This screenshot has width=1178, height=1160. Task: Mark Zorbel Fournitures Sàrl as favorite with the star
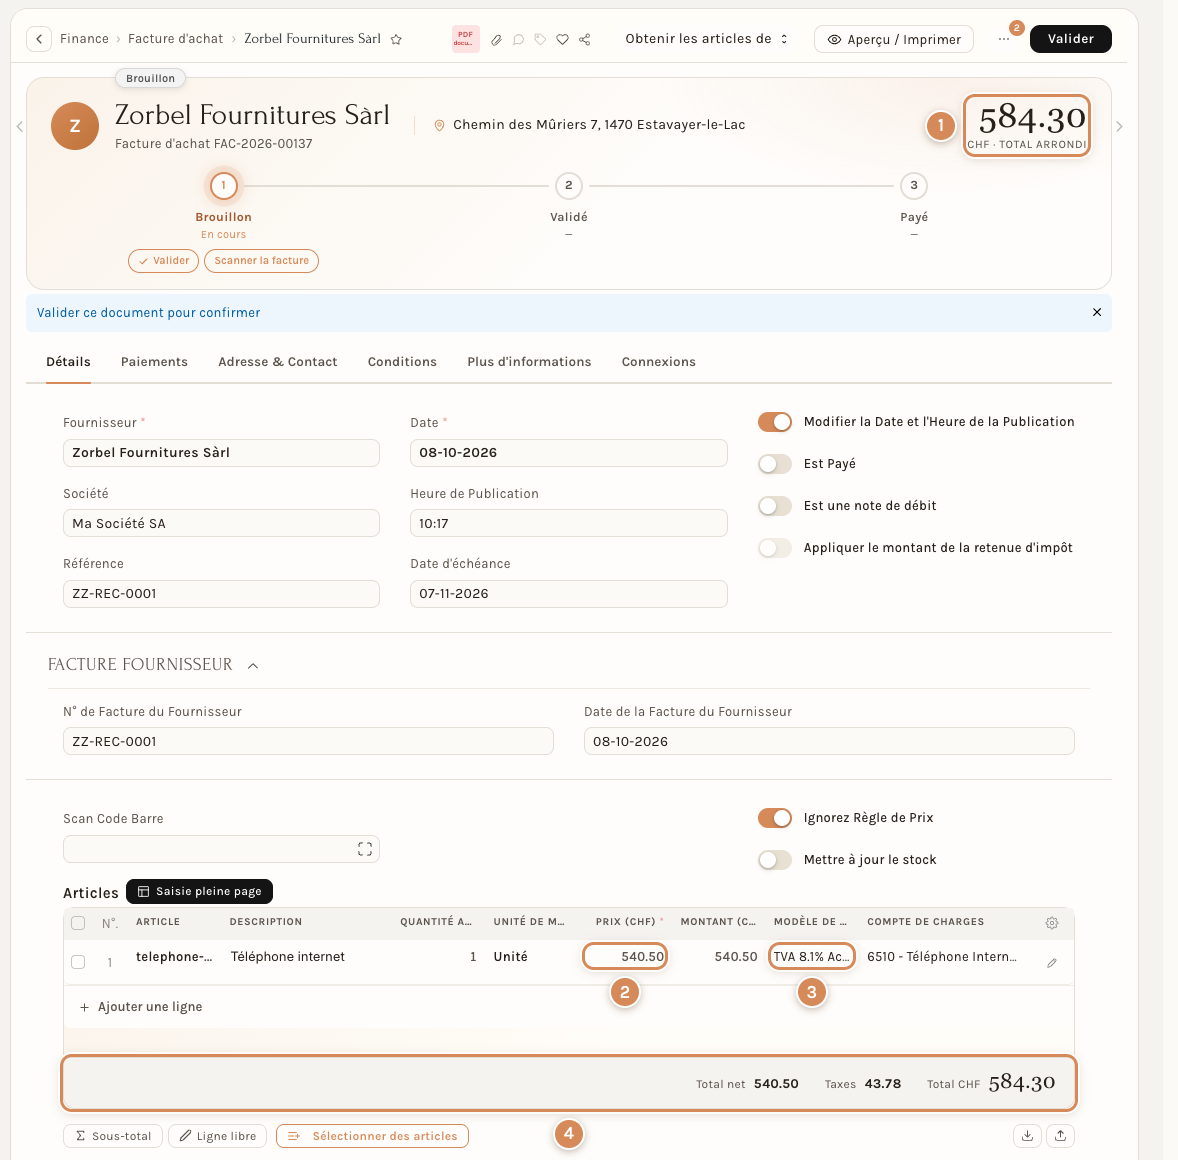pos(396,40)
